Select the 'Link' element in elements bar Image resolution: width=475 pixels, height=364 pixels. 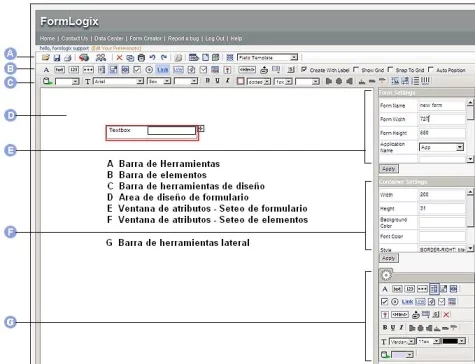(x=163, y=70)
